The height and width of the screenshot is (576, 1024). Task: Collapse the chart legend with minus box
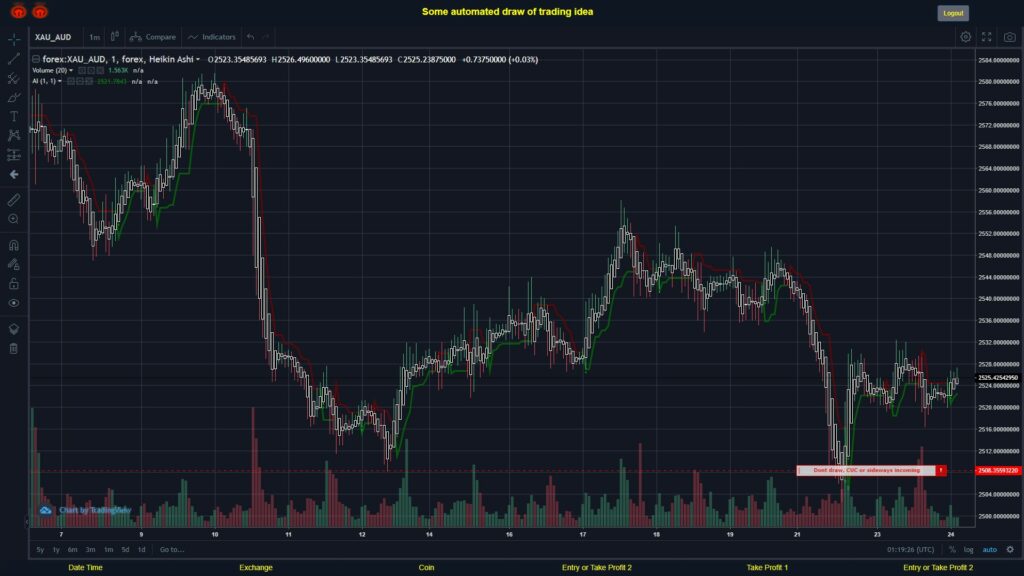(x=36, y=59)
